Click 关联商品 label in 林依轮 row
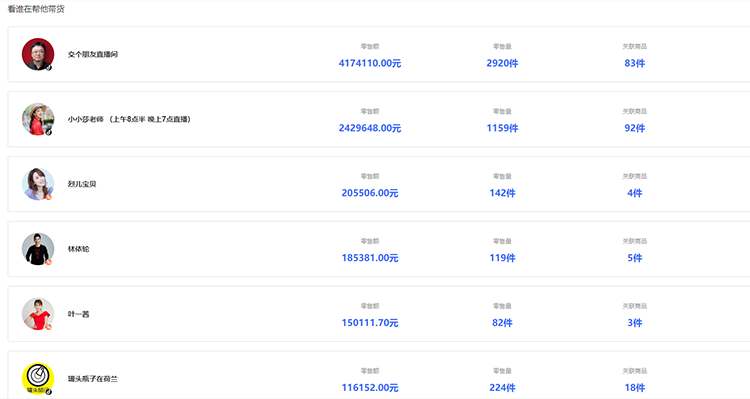 635,241
